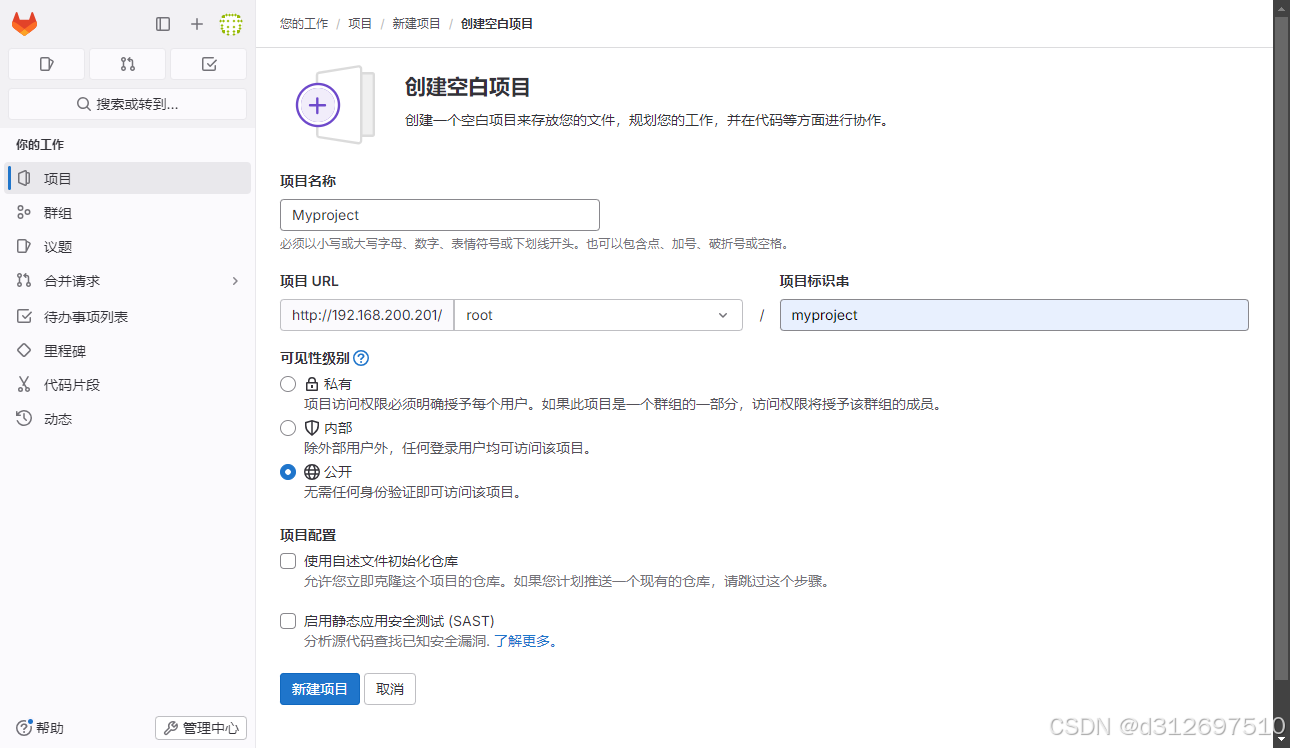Open 待办事项列表 in the sidebar
1290x748 pixels.
pyautogui.click(x=128, y=316)
